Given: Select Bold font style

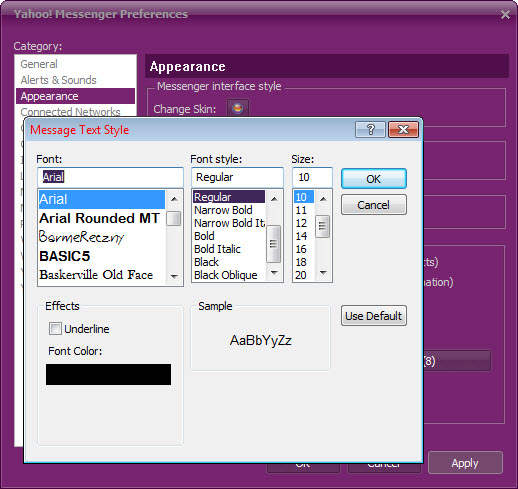Looking at the screenshot, I should 229,236.
